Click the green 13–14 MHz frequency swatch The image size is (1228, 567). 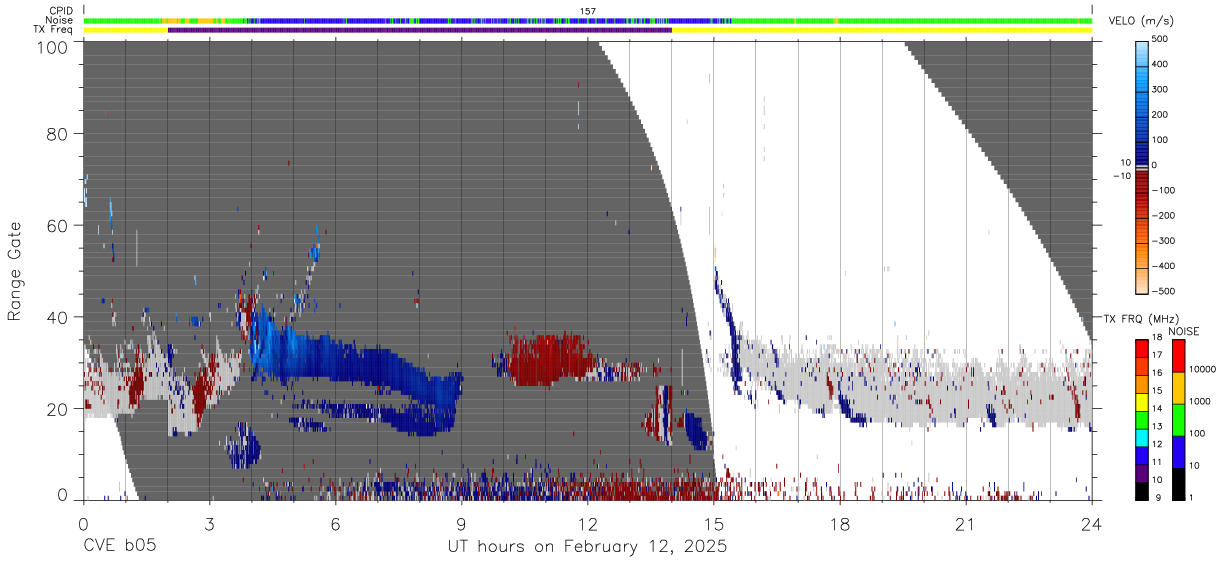pyautogui.click(x=1141, y=420)
